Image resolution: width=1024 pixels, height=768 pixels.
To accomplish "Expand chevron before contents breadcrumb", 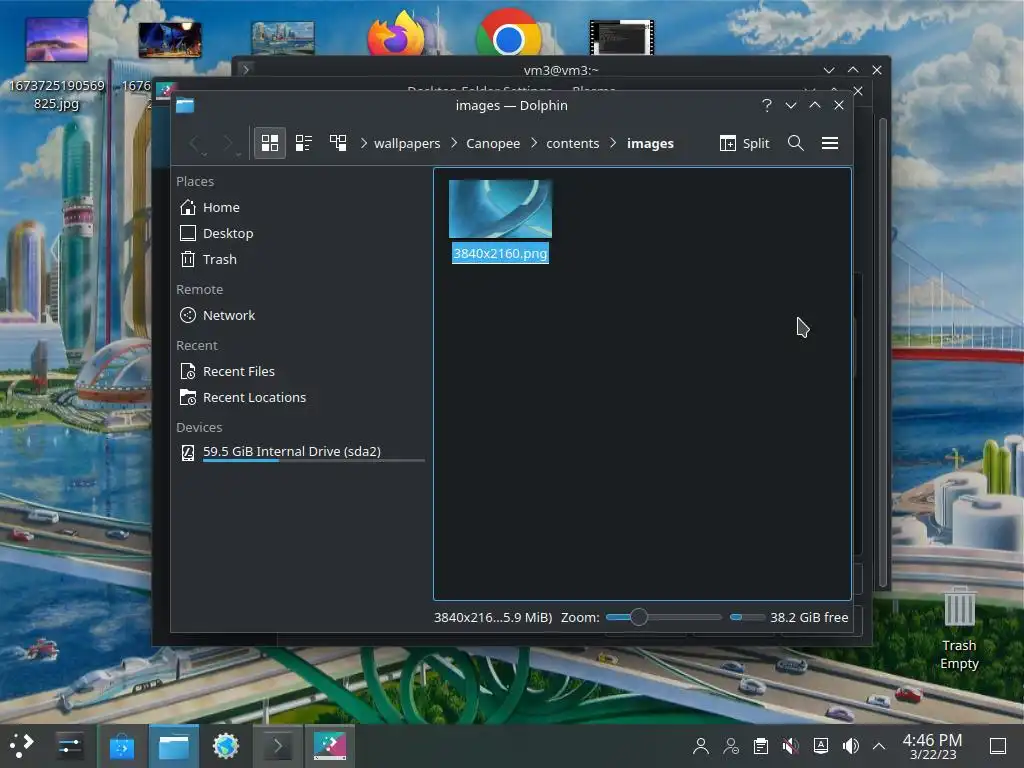I will click(x=534, y=143).
